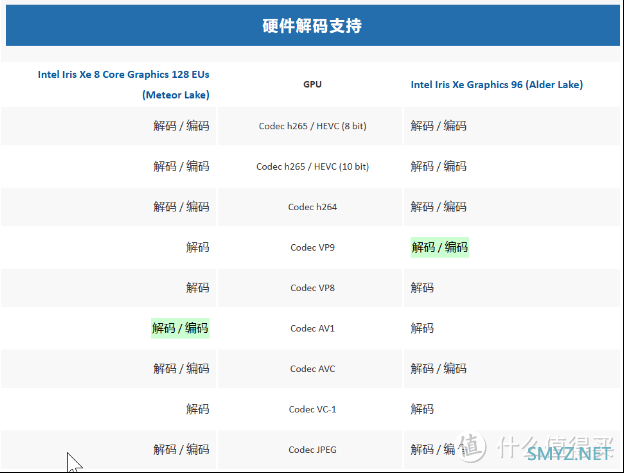Click Alder Lake 解码 / 编码 for Codec h264
The image size is (624, 473).
[x=439, y=207]
